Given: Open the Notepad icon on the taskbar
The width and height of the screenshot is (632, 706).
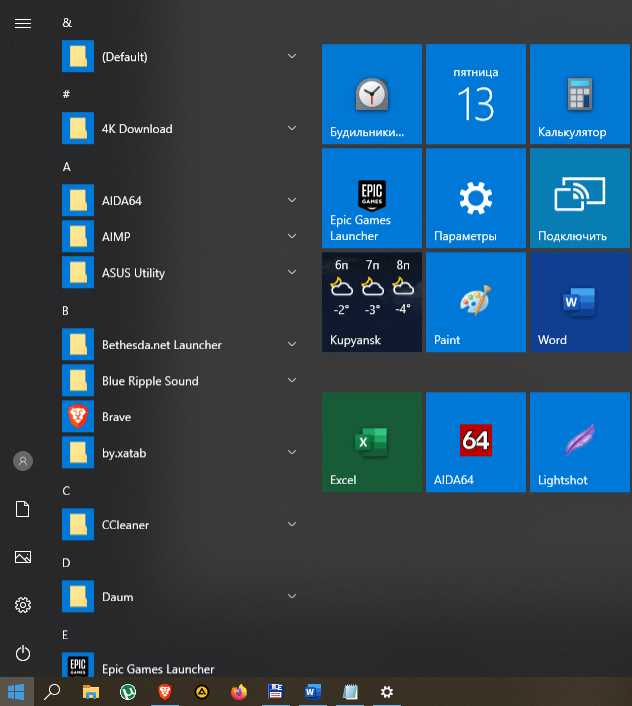Looking at the screenshot, I should tap(350, 692).
